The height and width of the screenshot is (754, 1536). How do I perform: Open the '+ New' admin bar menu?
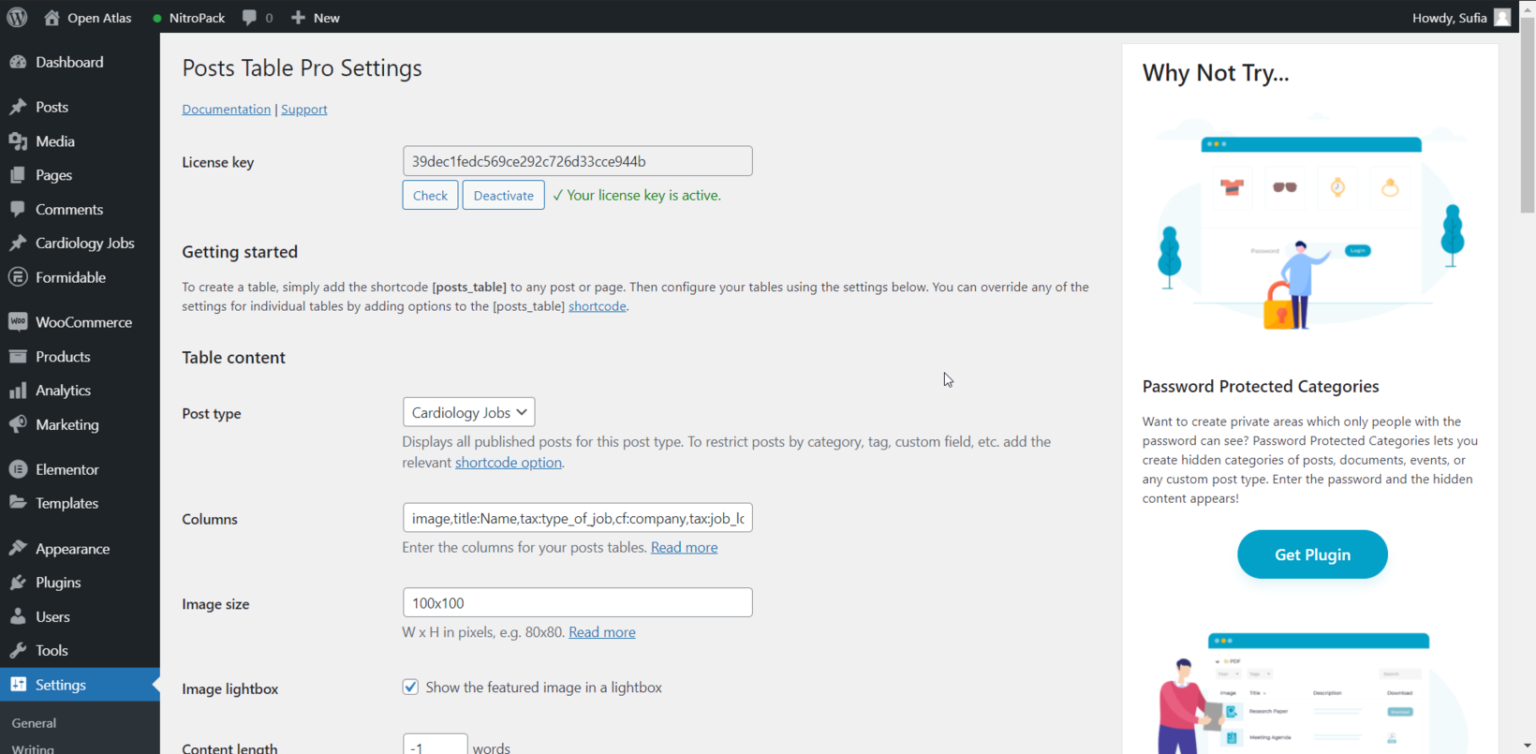pos(315,17)
